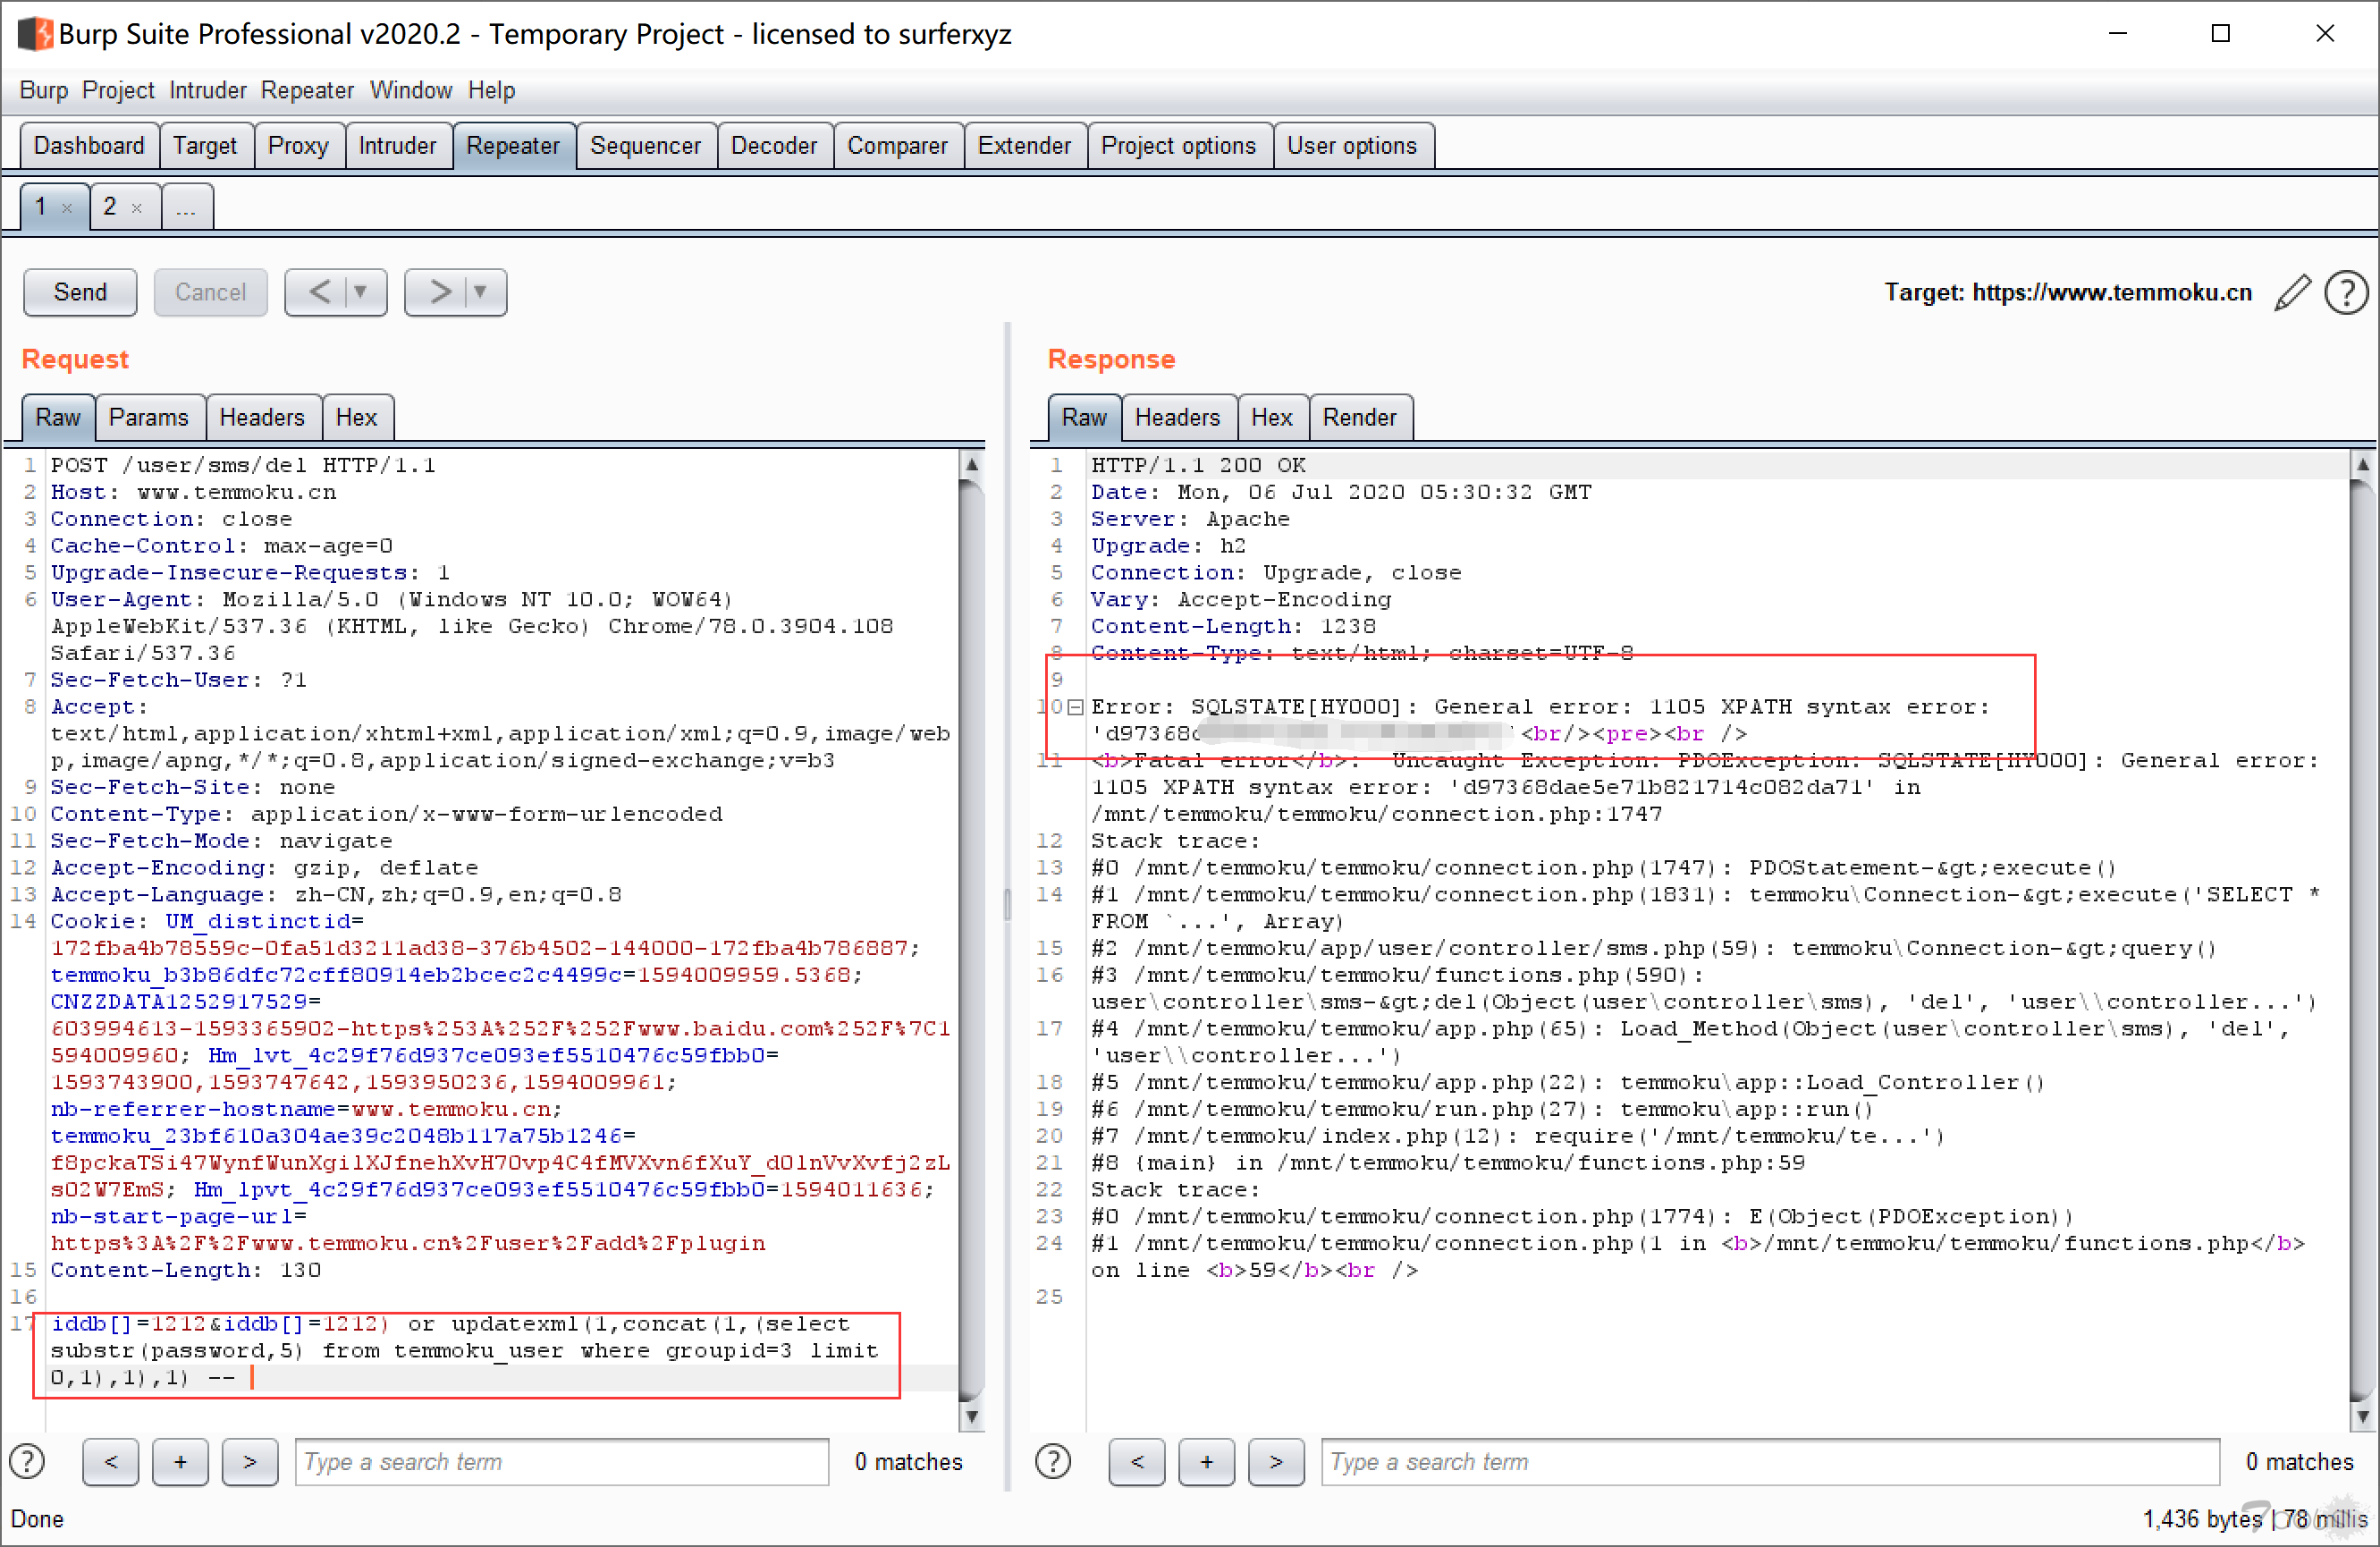Screen dimensions: 2380x1547
Task: Click the Burp Suite logo icon
Action: 34,34
